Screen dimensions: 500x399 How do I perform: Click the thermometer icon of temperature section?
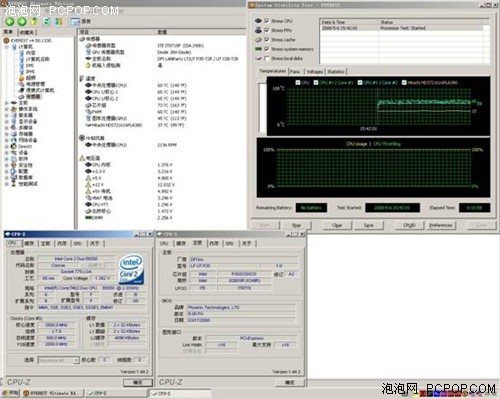click(x=82, y=78)
